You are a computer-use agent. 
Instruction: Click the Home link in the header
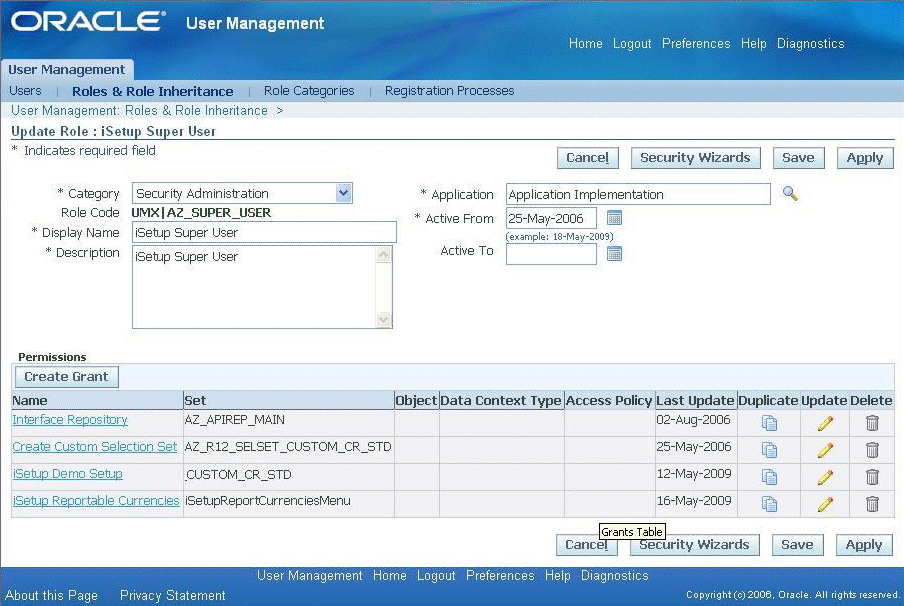pos(585,44)
